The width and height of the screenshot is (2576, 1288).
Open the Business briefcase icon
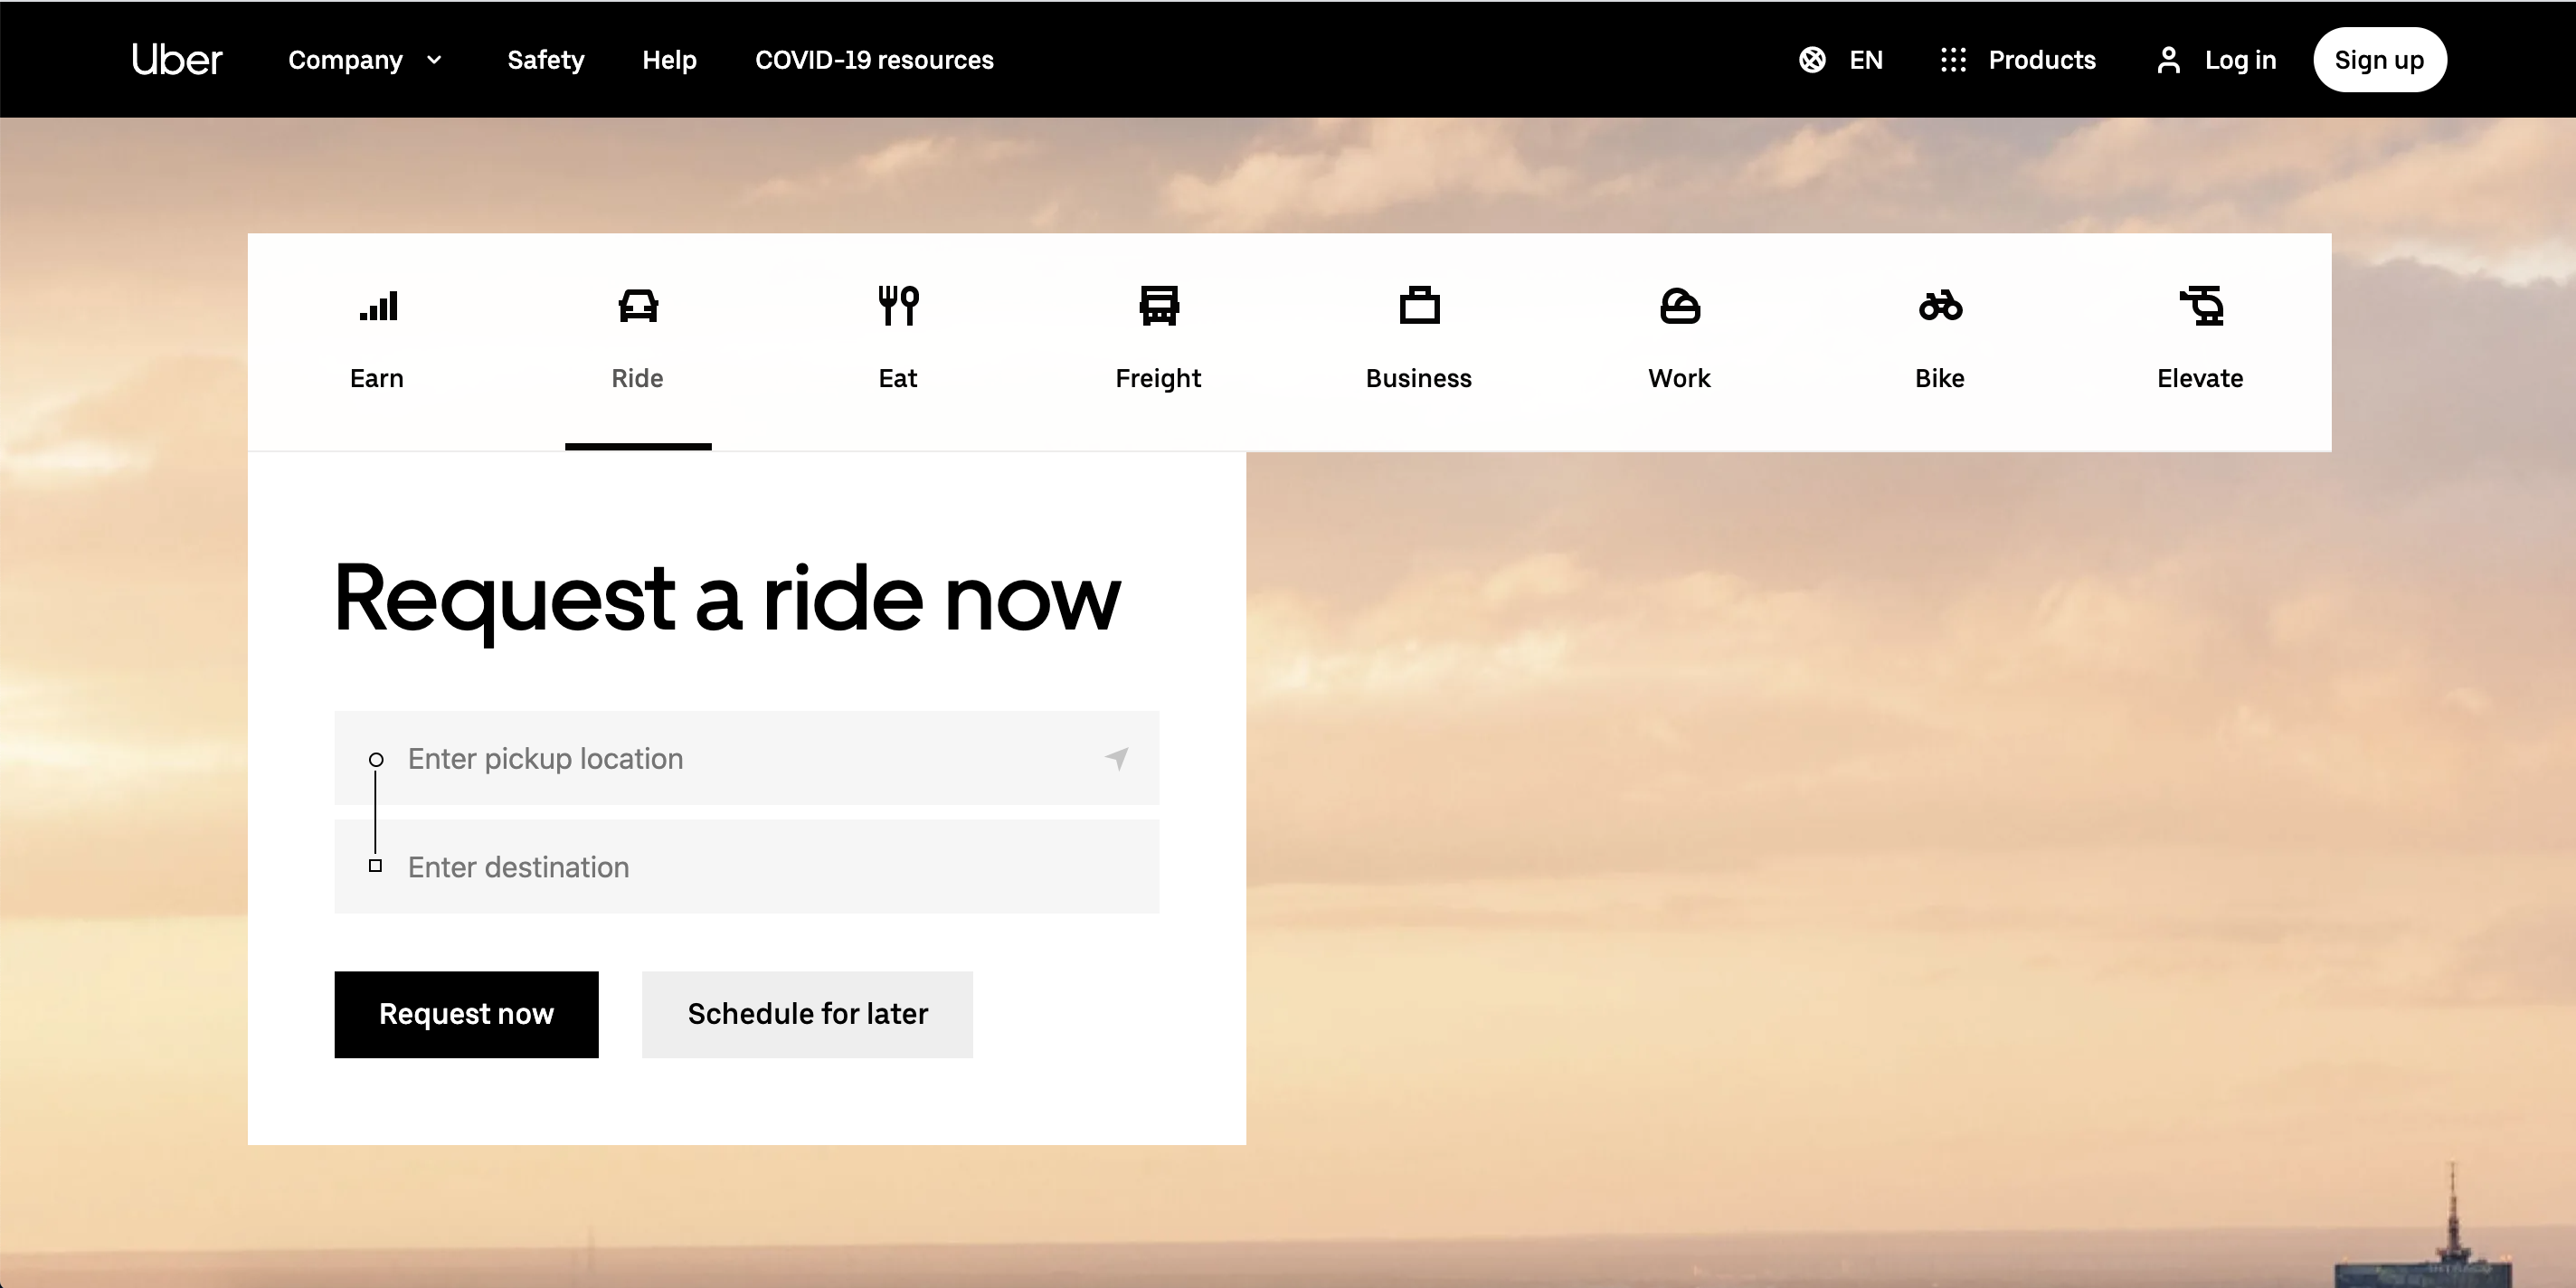[x=1419, y=306]
